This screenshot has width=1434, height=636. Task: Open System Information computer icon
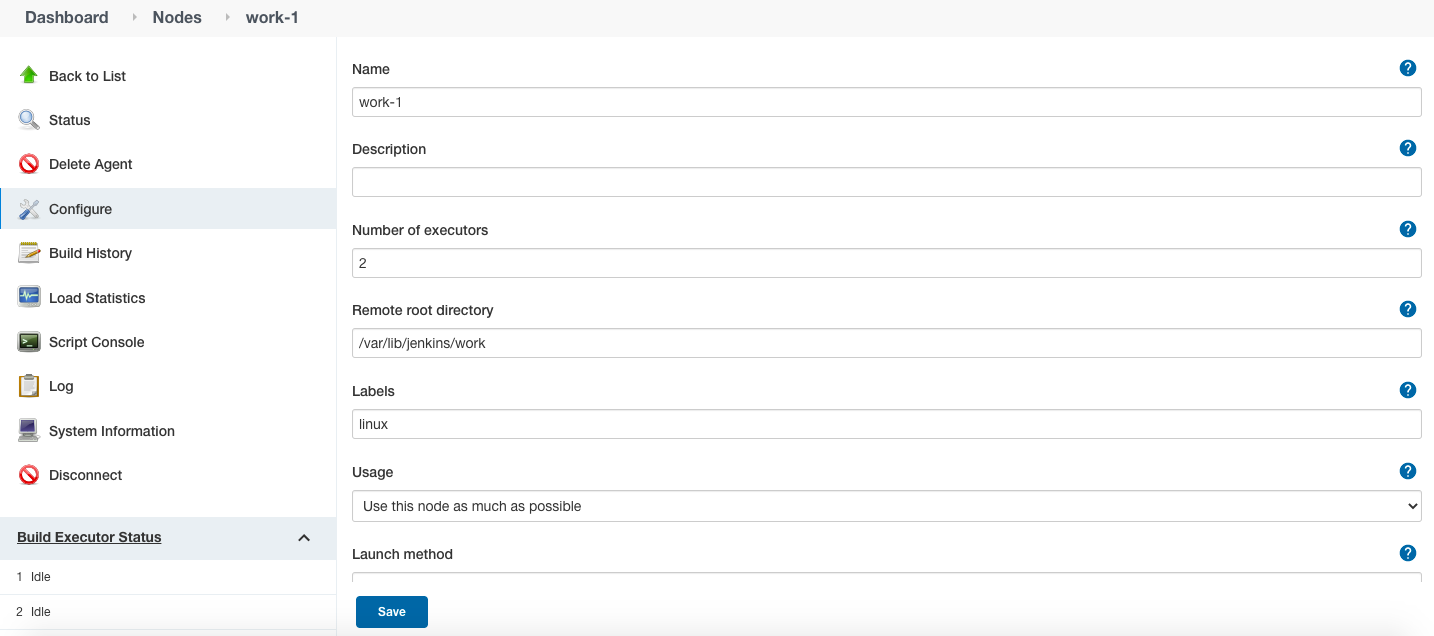(29, 431)
